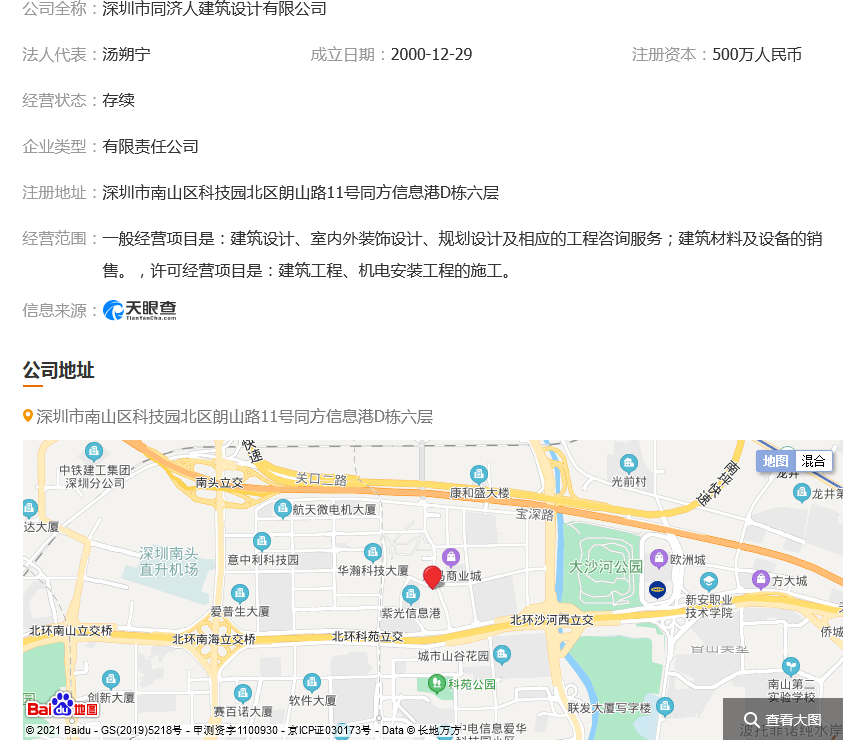
Task: Select 华瀚科技大厦 building marker
Action: [x=373, y=553]
